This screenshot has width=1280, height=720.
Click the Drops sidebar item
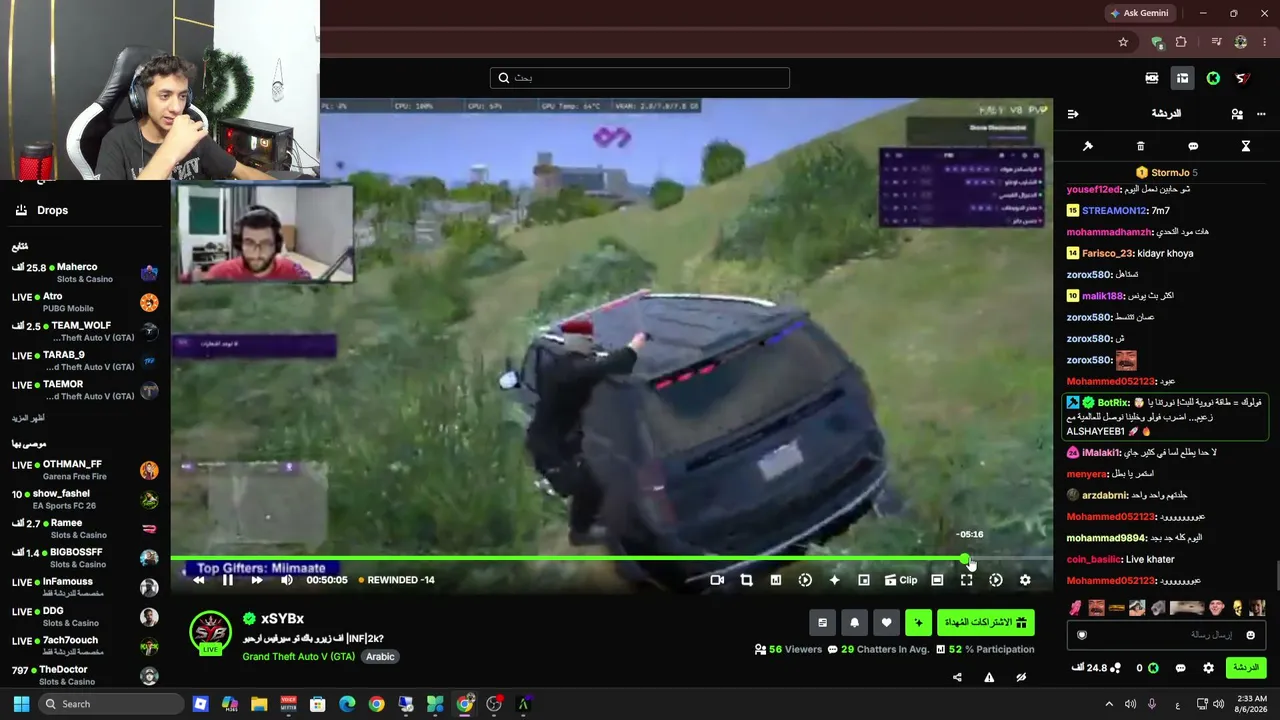[42, 210]
